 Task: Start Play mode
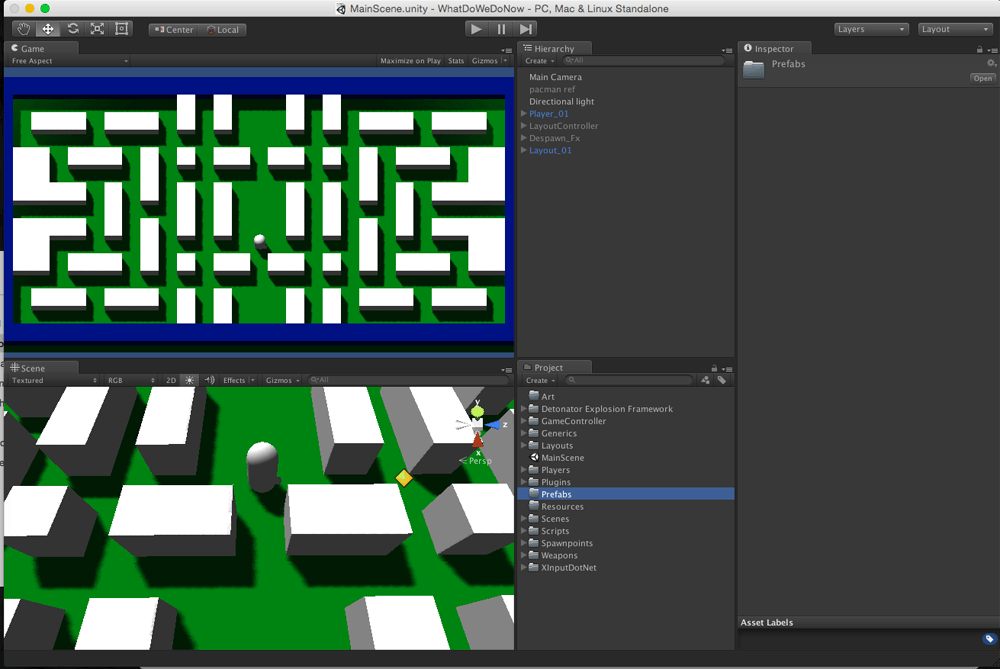tap(476, 29)
